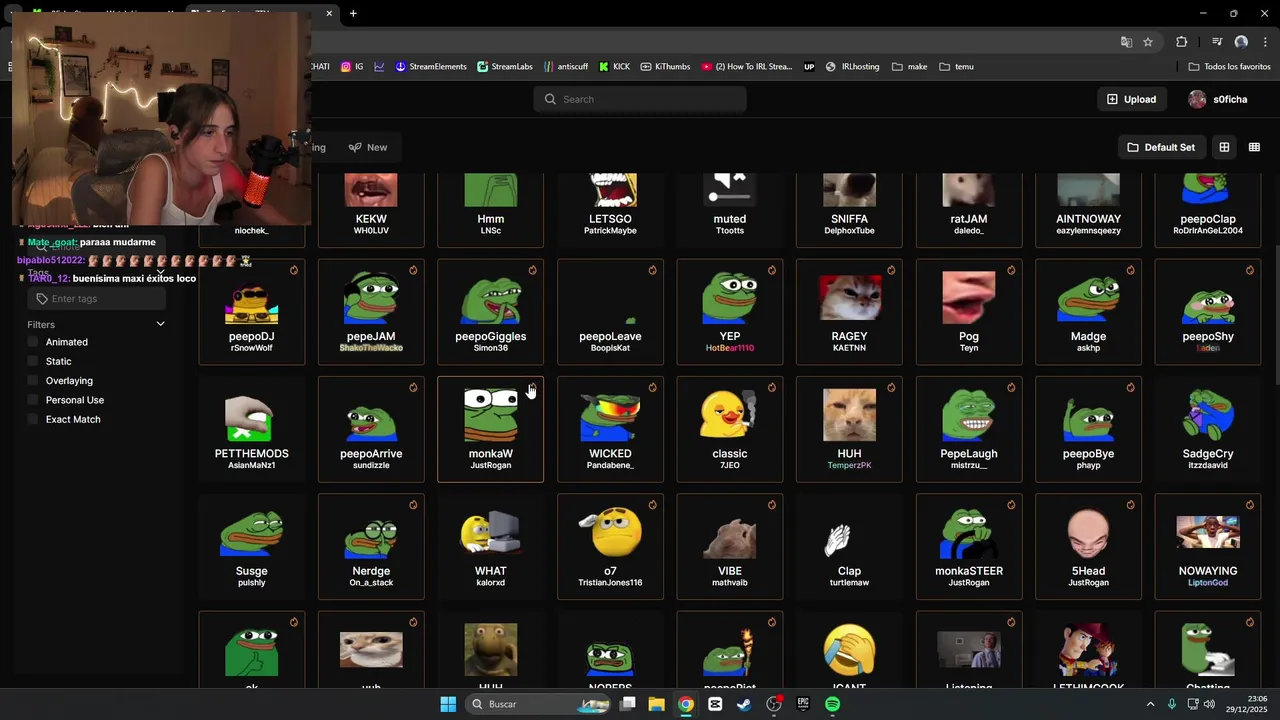The image size is (1280, 720).
Task: Open the s0ficha account menu
Action: click(x=1217, y=99)
